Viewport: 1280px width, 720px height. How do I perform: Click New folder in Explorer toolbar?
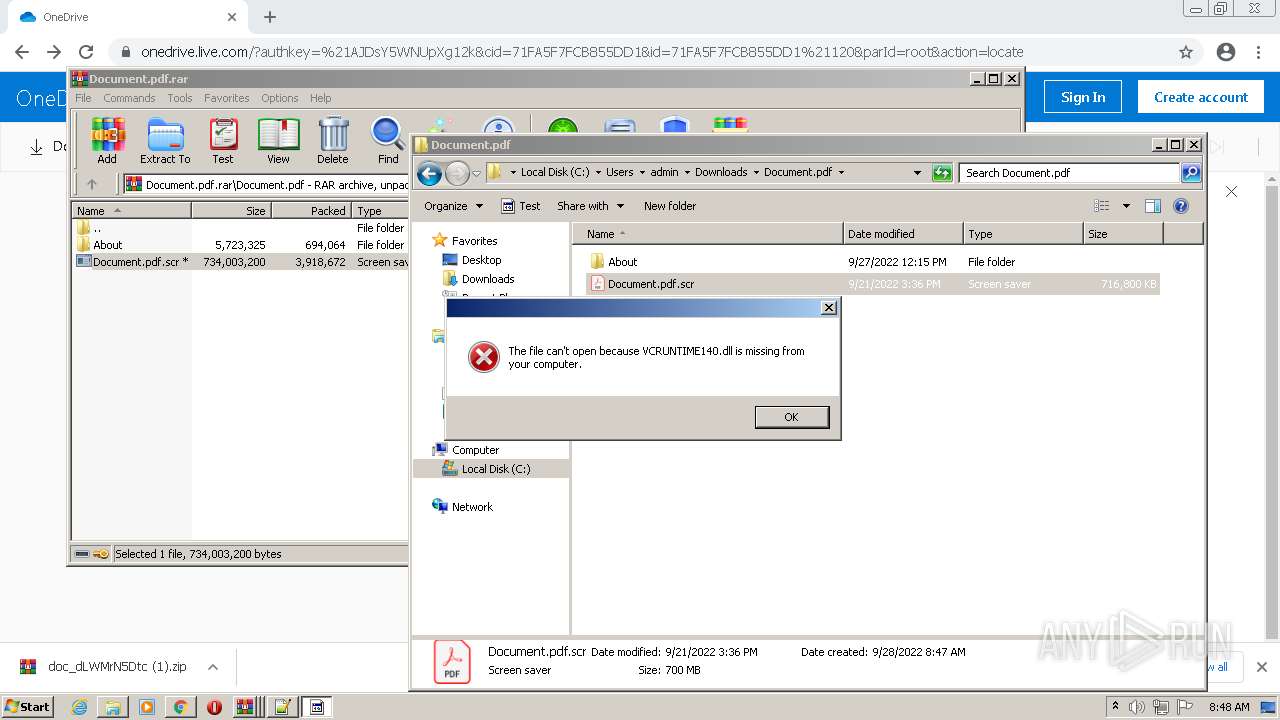click(x=670, y=206)
